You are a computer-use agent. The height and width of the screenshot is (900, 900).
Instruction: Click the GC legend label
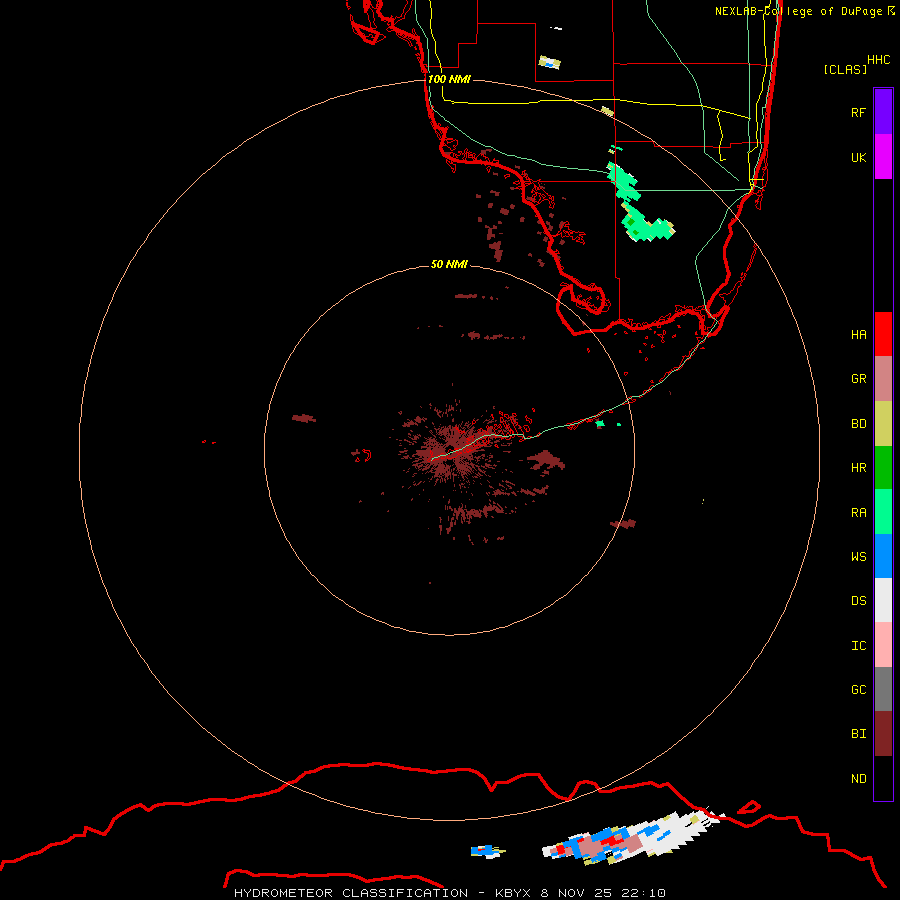(858, 690)
